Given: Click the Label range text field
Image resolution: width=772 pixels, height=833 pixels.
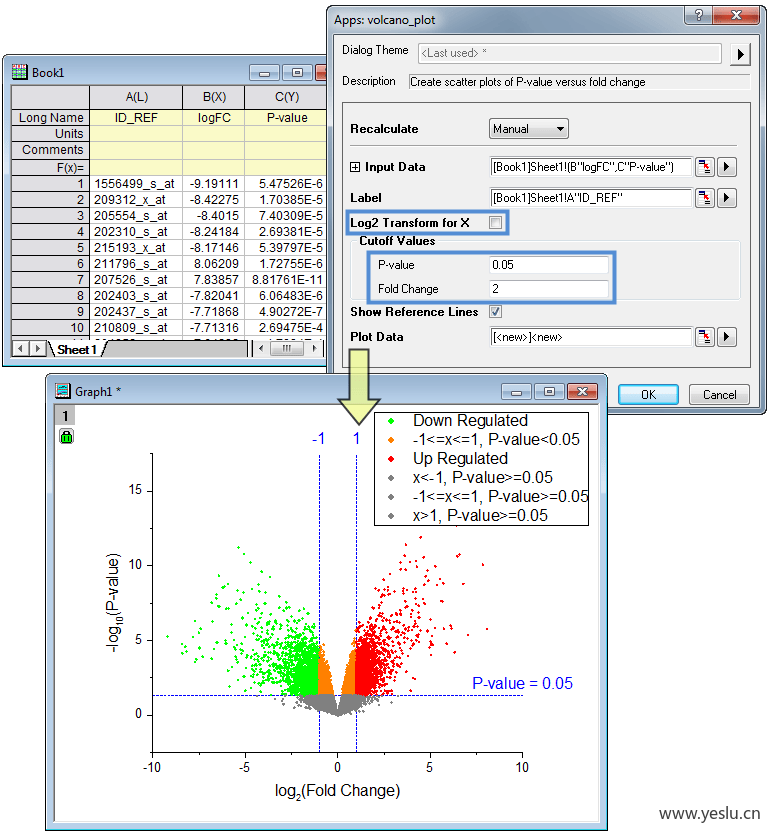Looking at the screenshot, I should pos(591,198).
